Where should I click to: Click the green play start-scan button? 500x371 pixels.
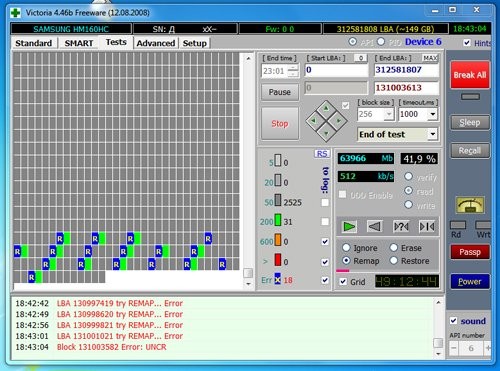[x=349, y=227]
